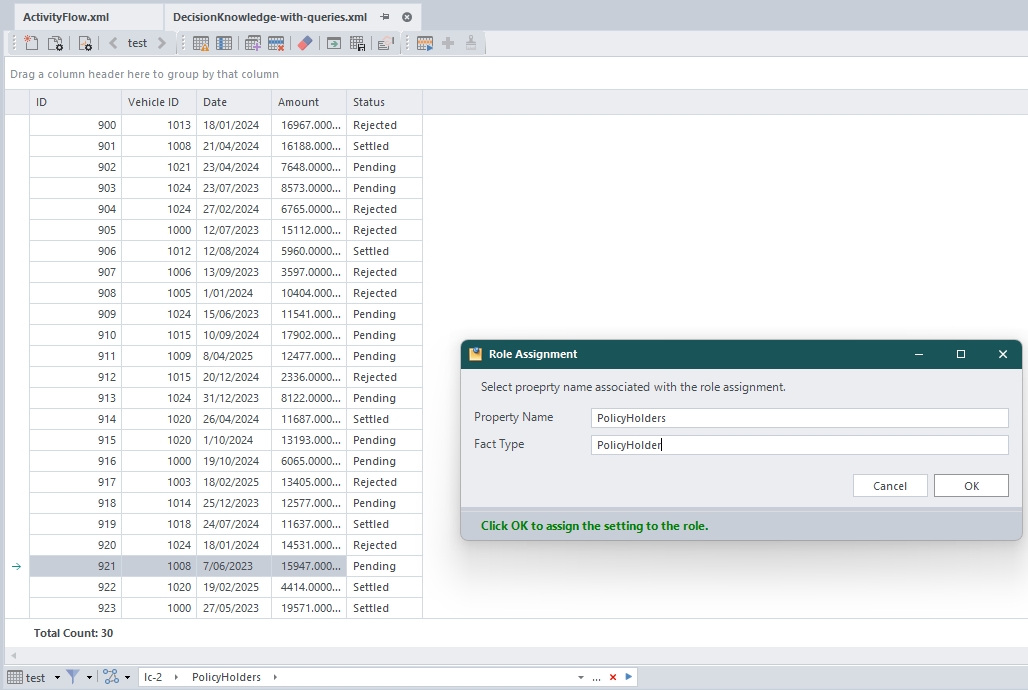1028x690 pixels.
Task: Click date cell 7/06/2023 in selected row
Action: (234, 566)
